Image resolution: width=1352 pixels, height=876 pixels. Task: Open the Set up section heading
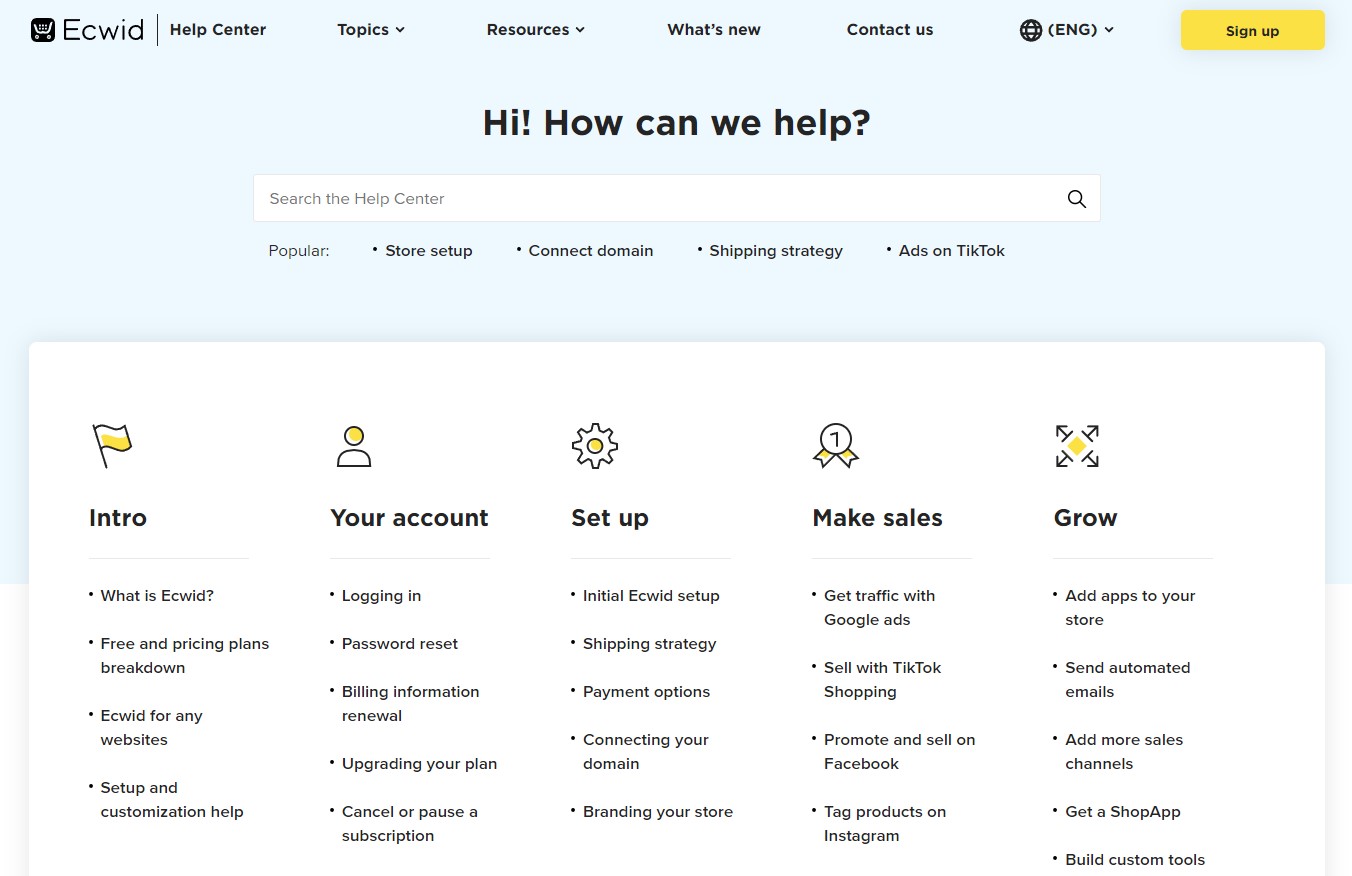pyautogui.click(x=610, y=518)
